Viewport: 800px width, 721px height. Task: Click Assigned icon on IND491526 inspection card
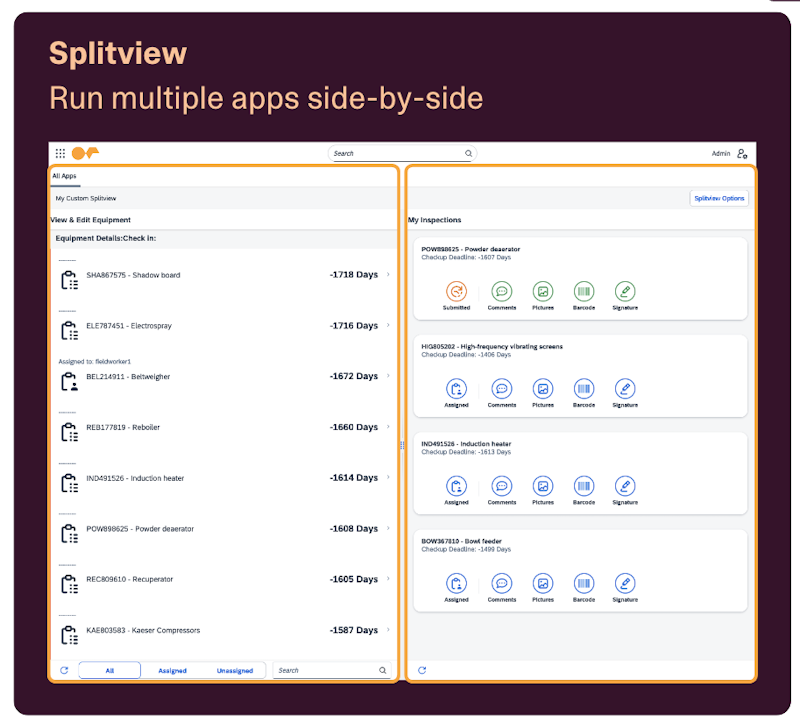click(456, 486)
